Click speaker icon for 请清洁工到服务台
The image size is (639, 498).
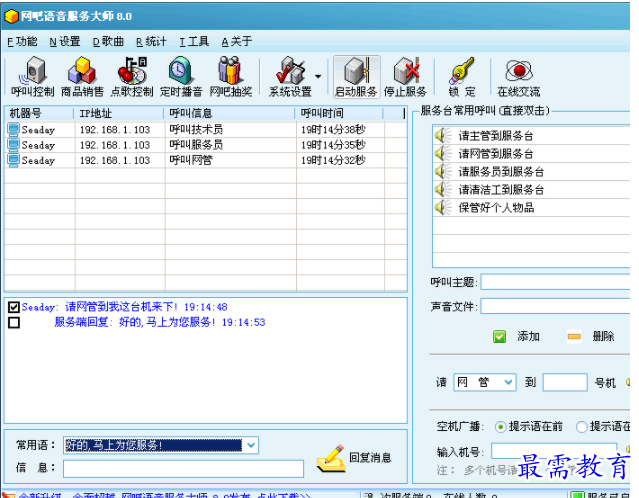(443, 189)
